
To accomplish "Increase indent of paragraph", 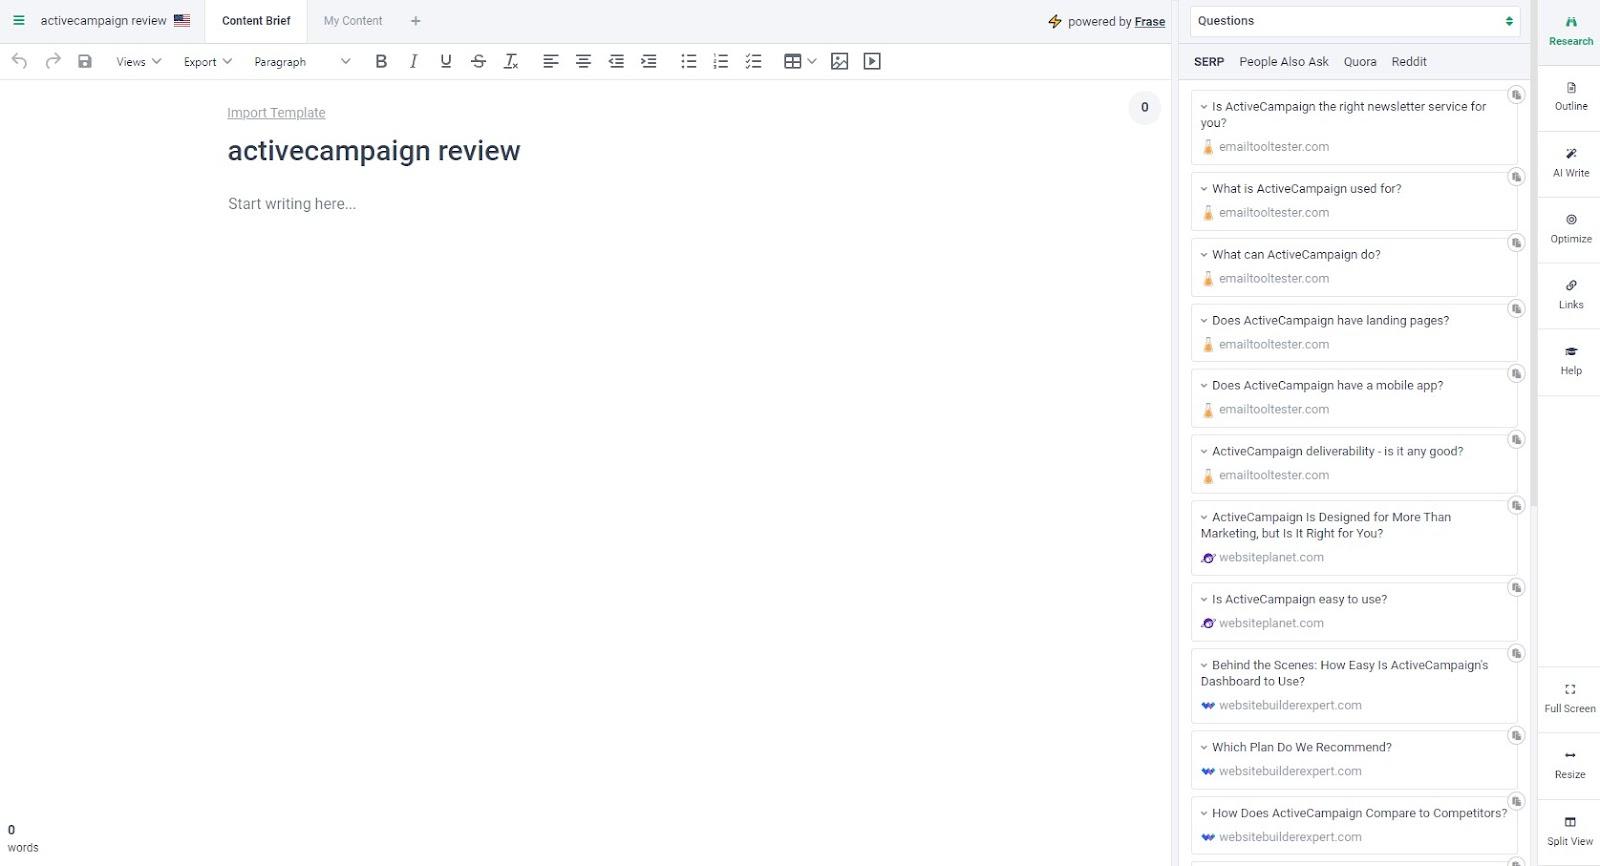I will (649, 61).
